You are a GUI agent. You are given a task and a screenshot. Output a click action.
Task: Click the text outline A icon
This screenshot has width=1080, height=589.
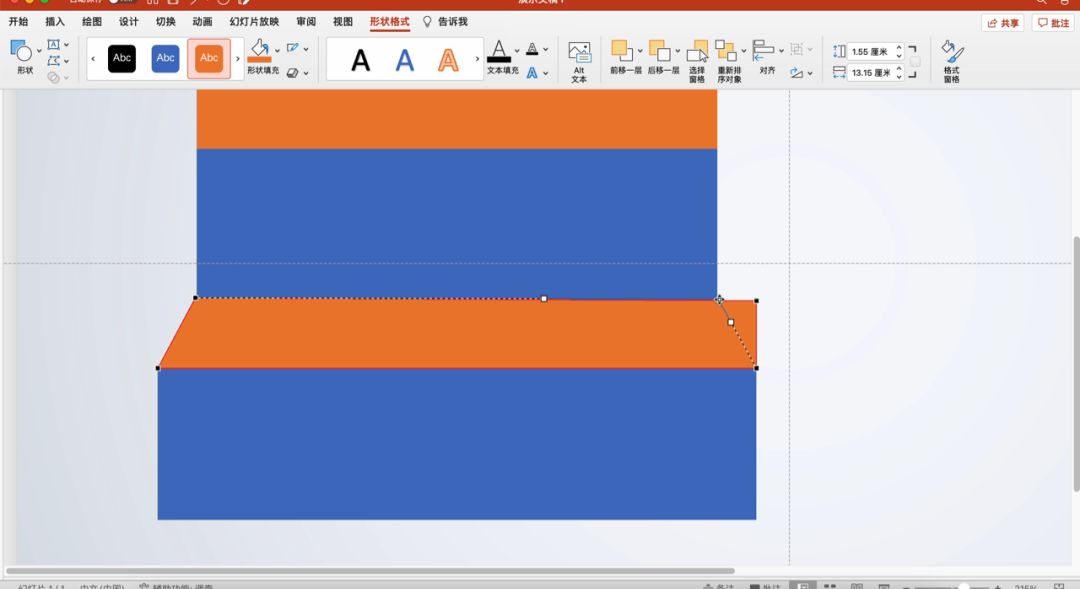[x=532, y=49]
